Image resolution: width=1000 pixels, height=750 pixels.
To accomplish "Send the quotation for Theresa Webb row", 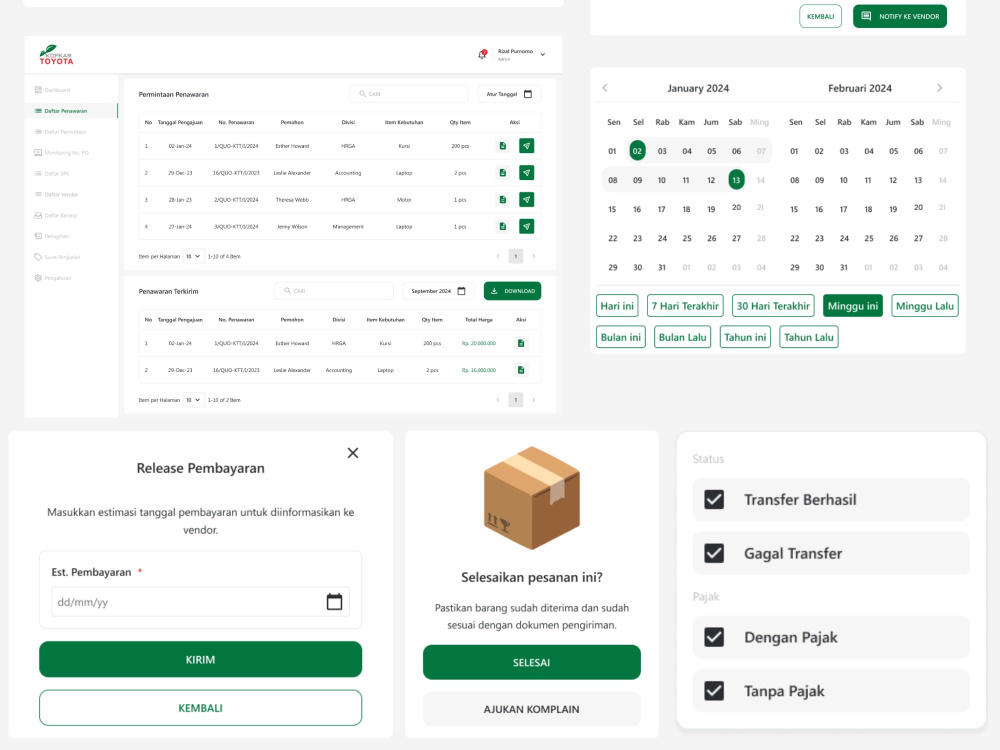I will click(526, 200).
